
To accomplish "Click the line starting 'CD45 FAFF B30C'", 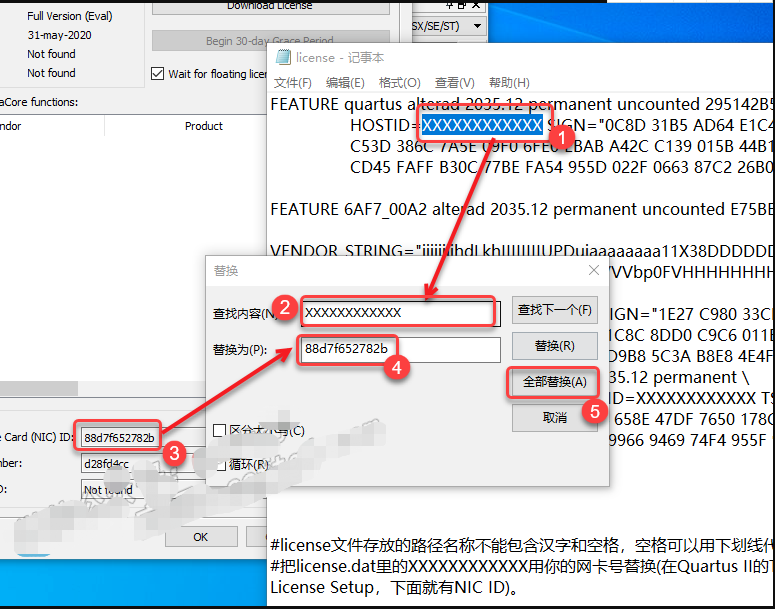I will click(561, 167).
